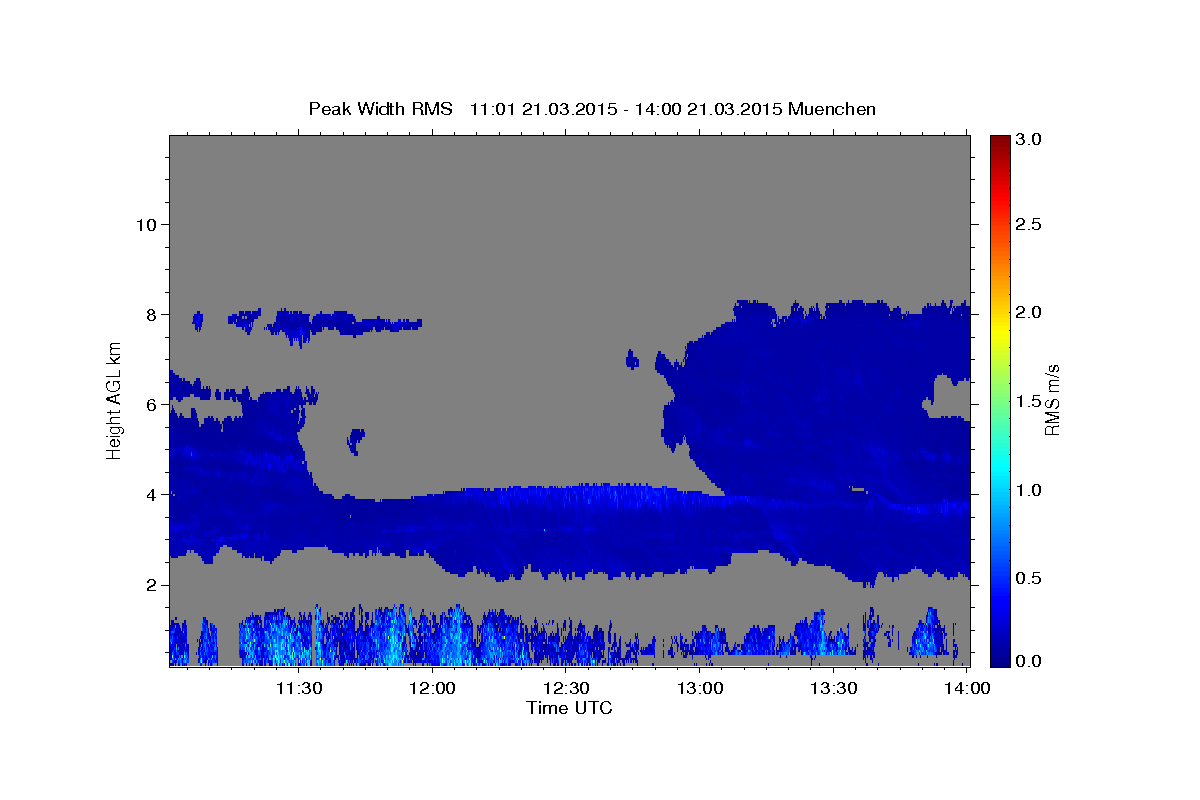Image resolution: width=1200 pixels, height=800 pixels.
Task: Click the plot title 'Peak Width RMS'
Action: click(x=381, y=109)
